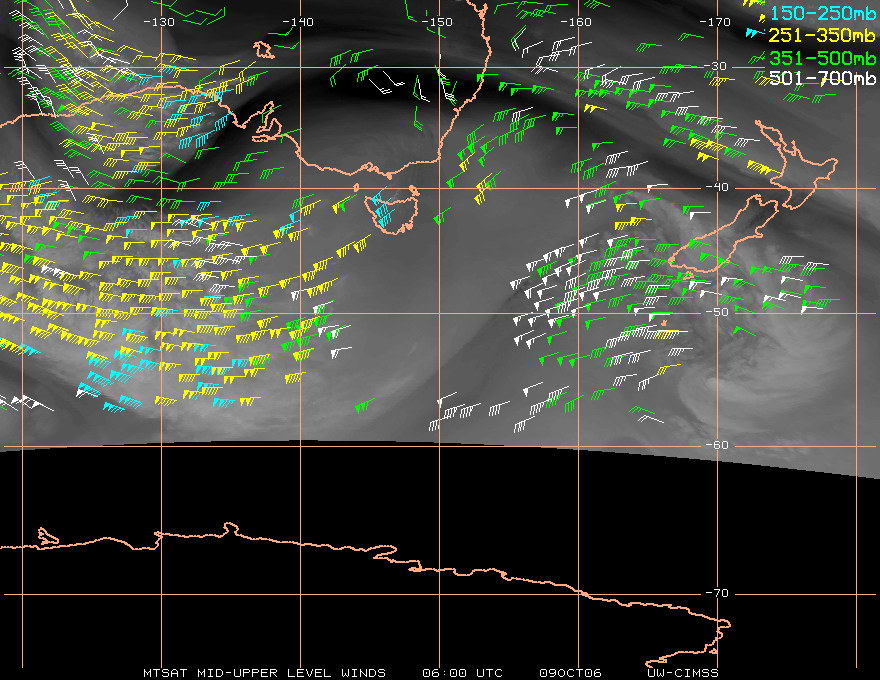Click the 09OCT06 date label
The image size is (880, 680).
(570, 673)
